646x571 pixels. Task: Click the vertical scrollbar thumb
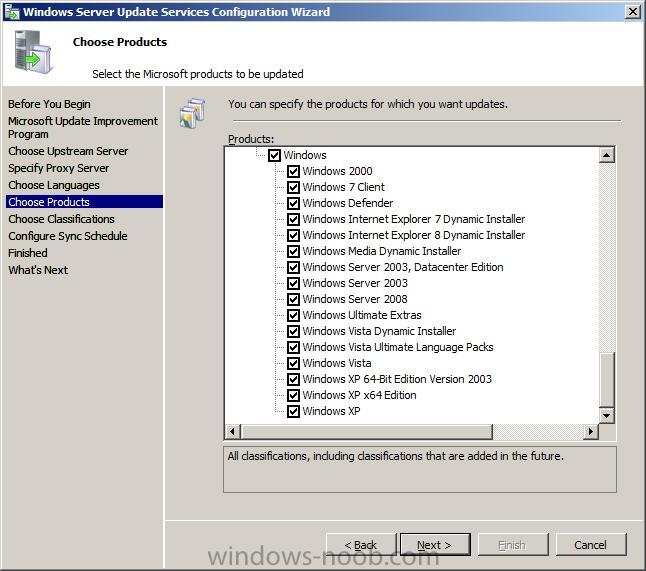pyautogui.click(x=606, y=380)
